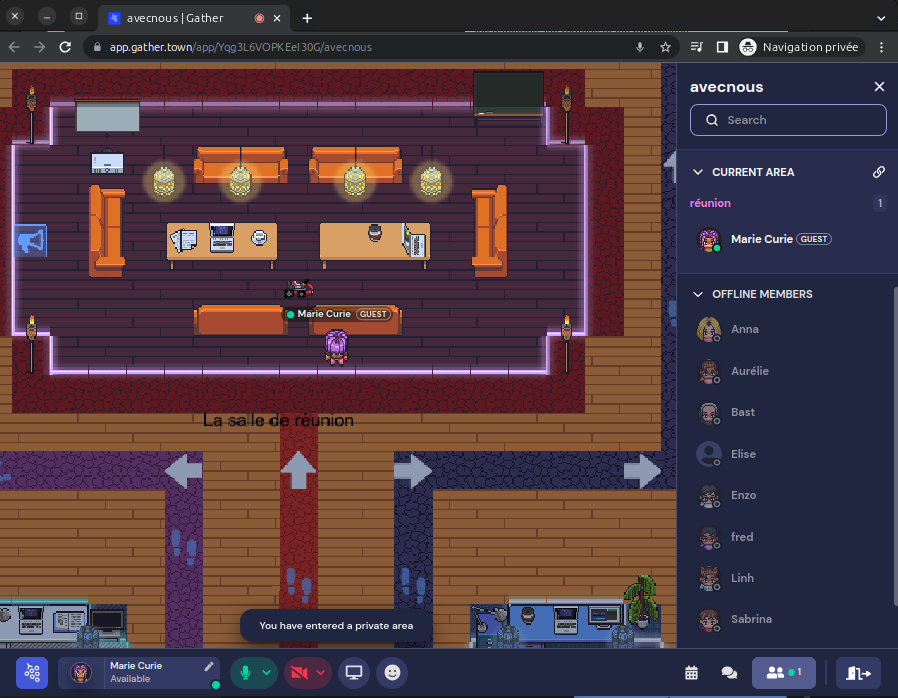This screenshot has height=698, width=898.
Task: Copy link to current area
Action: [x=879, y=172]
